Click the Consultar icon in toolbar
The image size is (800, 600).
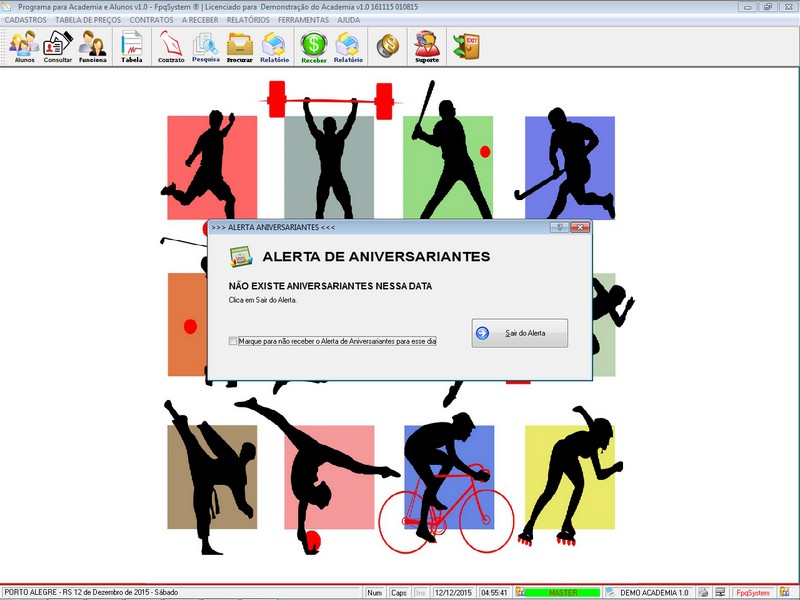click(58, 46)
